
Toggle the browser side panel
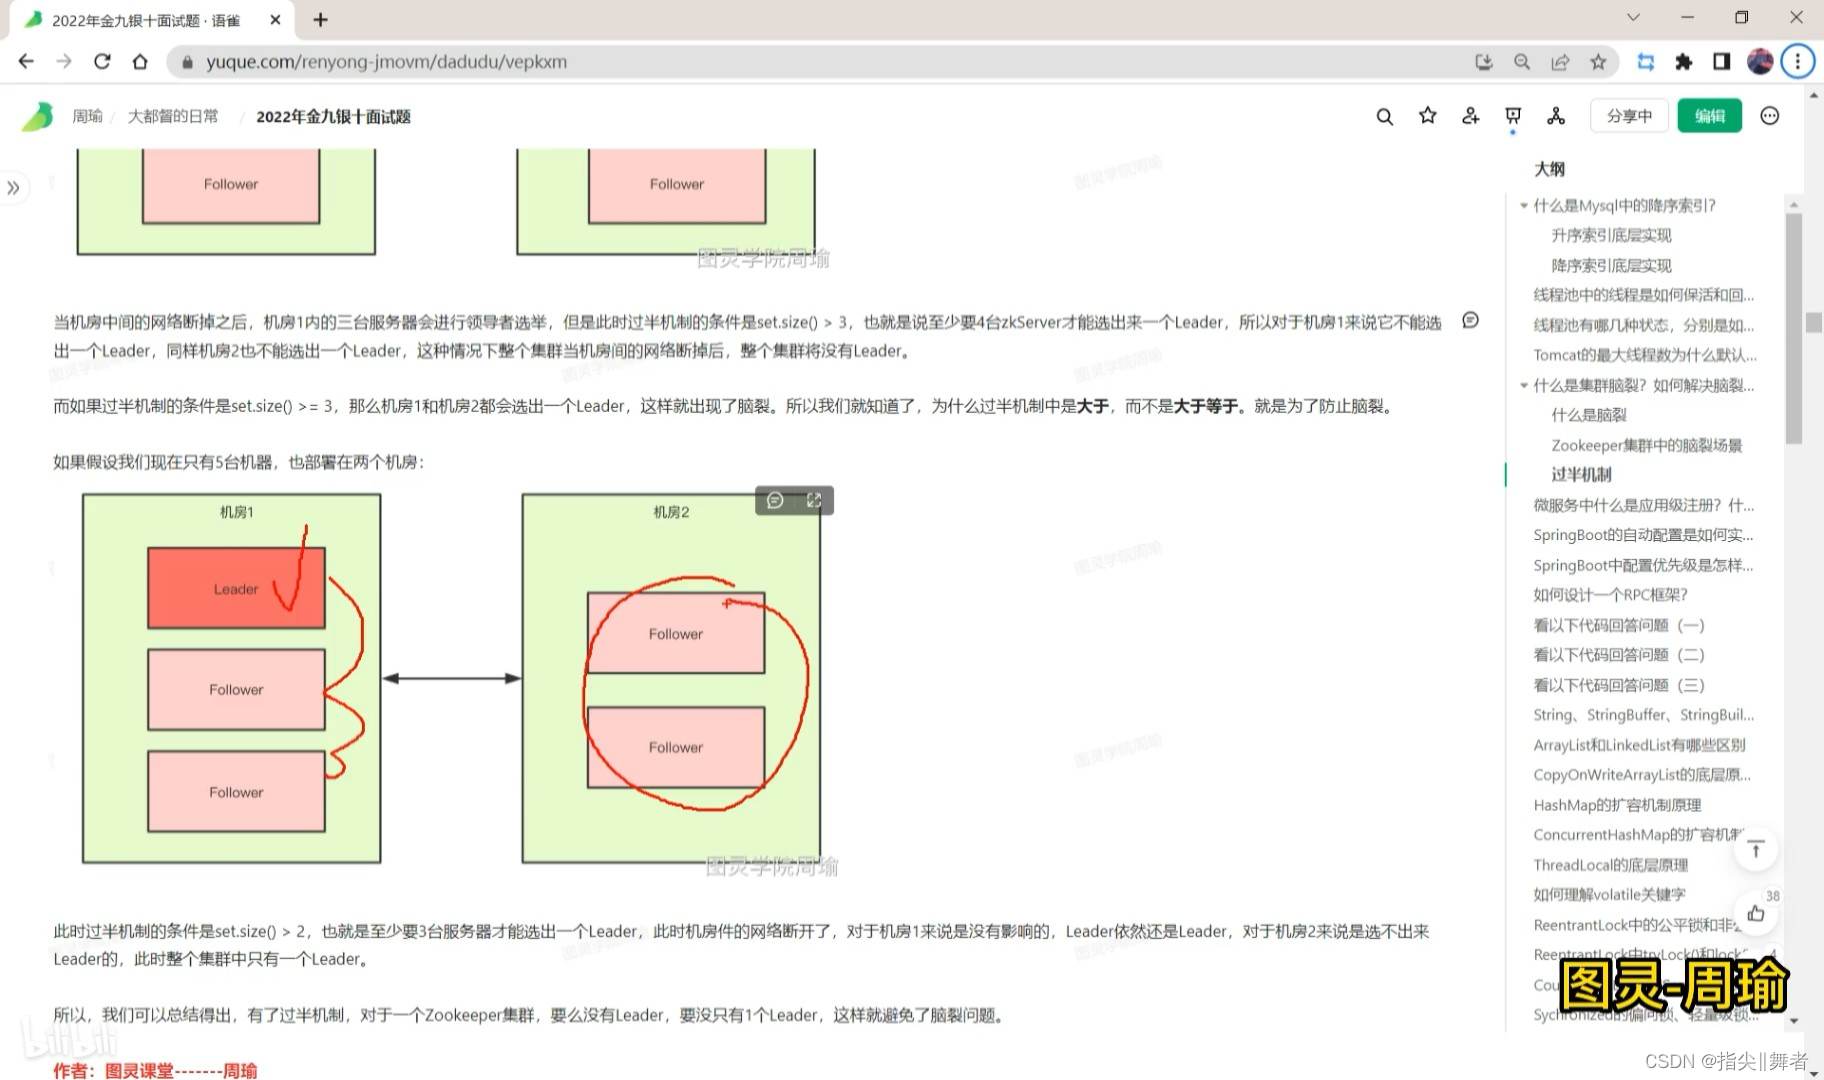pyautogui.click(x=1722, y=62)
